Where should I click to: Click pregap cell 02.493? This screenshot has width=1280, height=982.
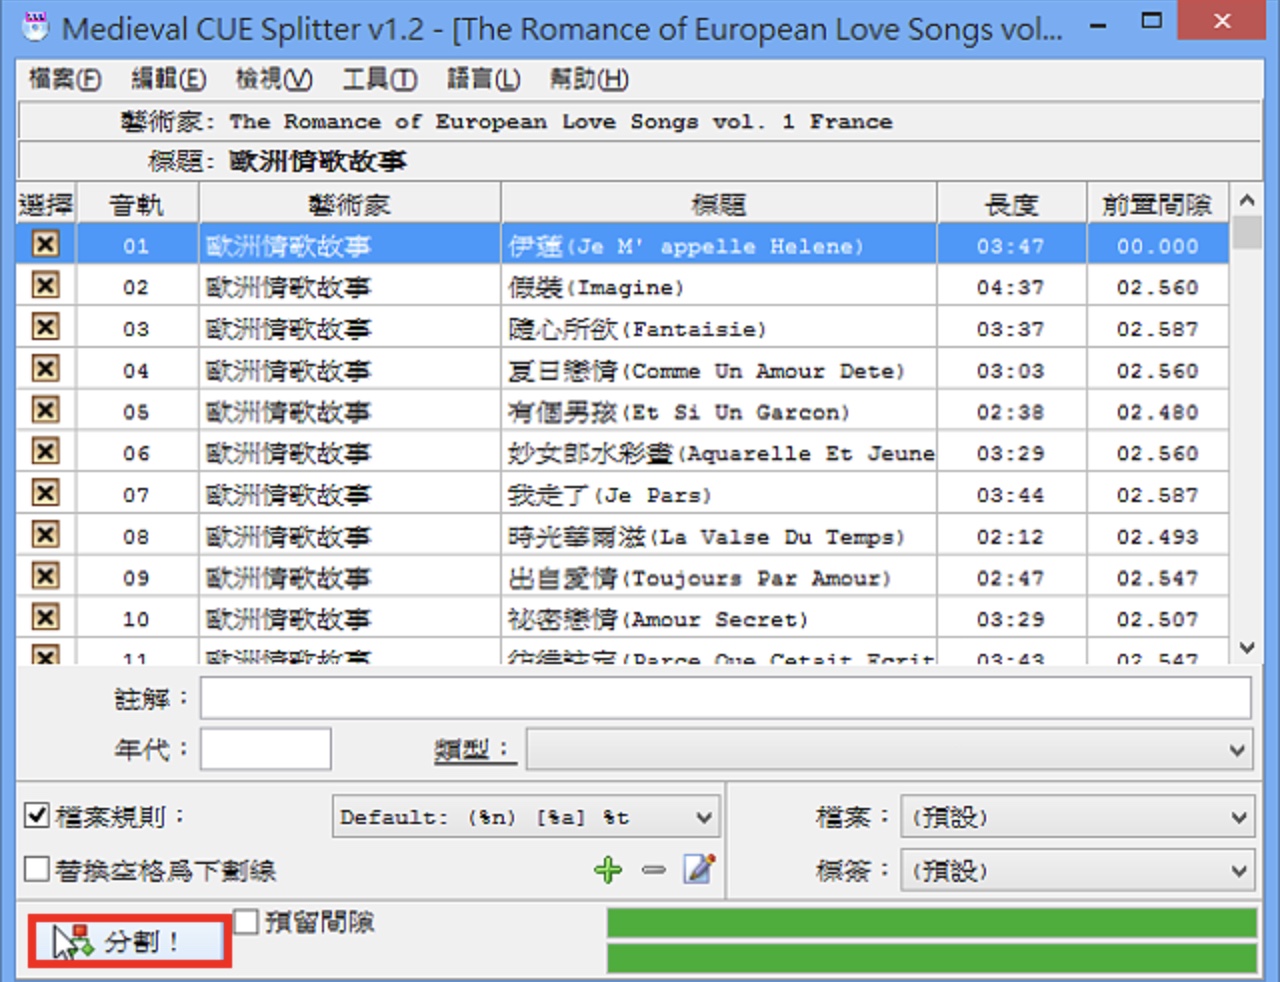[x=1157, y=537]
